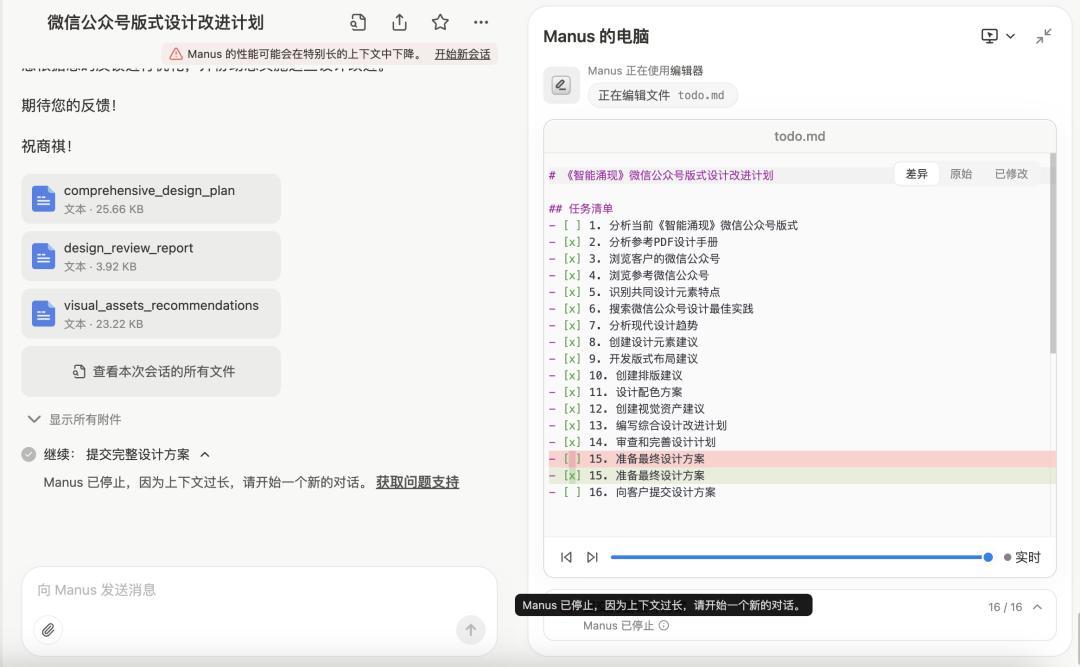Click 开始新会话 link in warning banner

coord(462,54)
